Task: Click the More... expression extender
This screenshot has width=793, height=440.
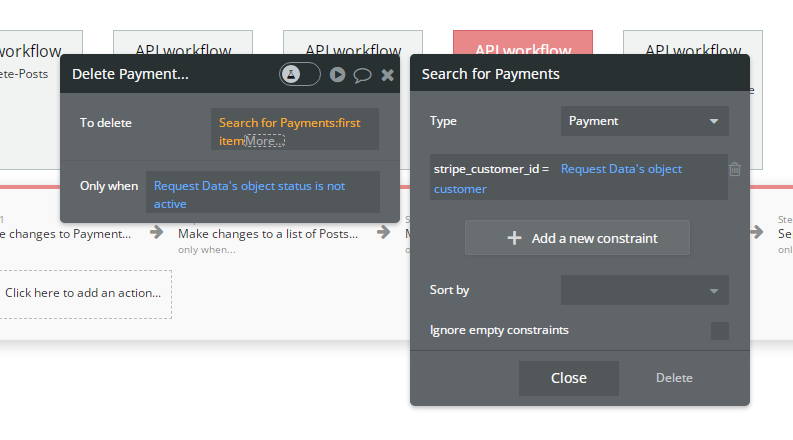Action: [x=265, y=141]
